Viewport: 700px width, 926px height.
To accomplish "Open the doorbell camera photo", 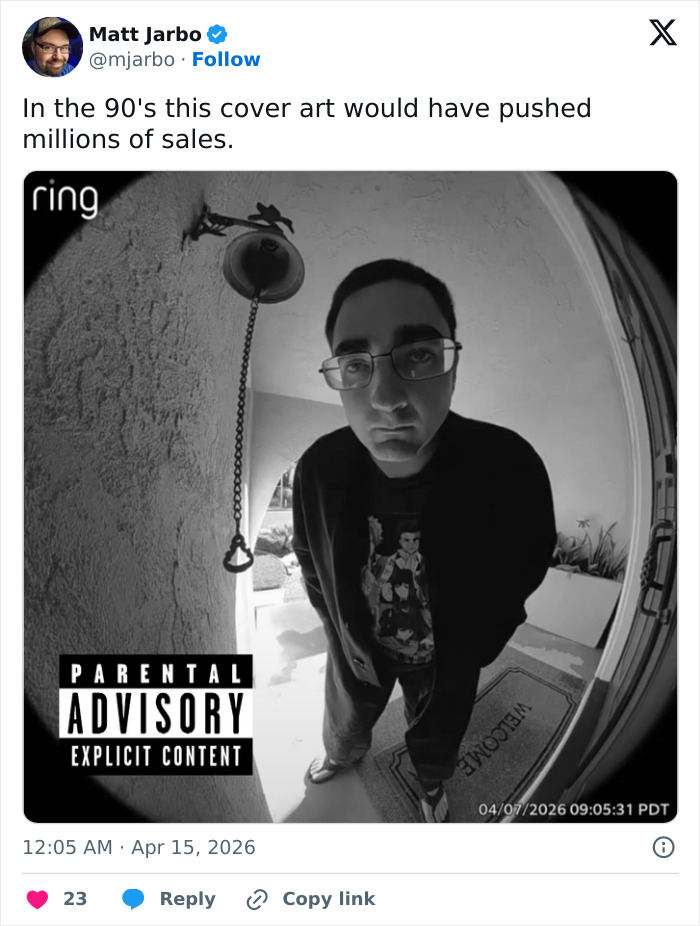I will pos(350,497).
